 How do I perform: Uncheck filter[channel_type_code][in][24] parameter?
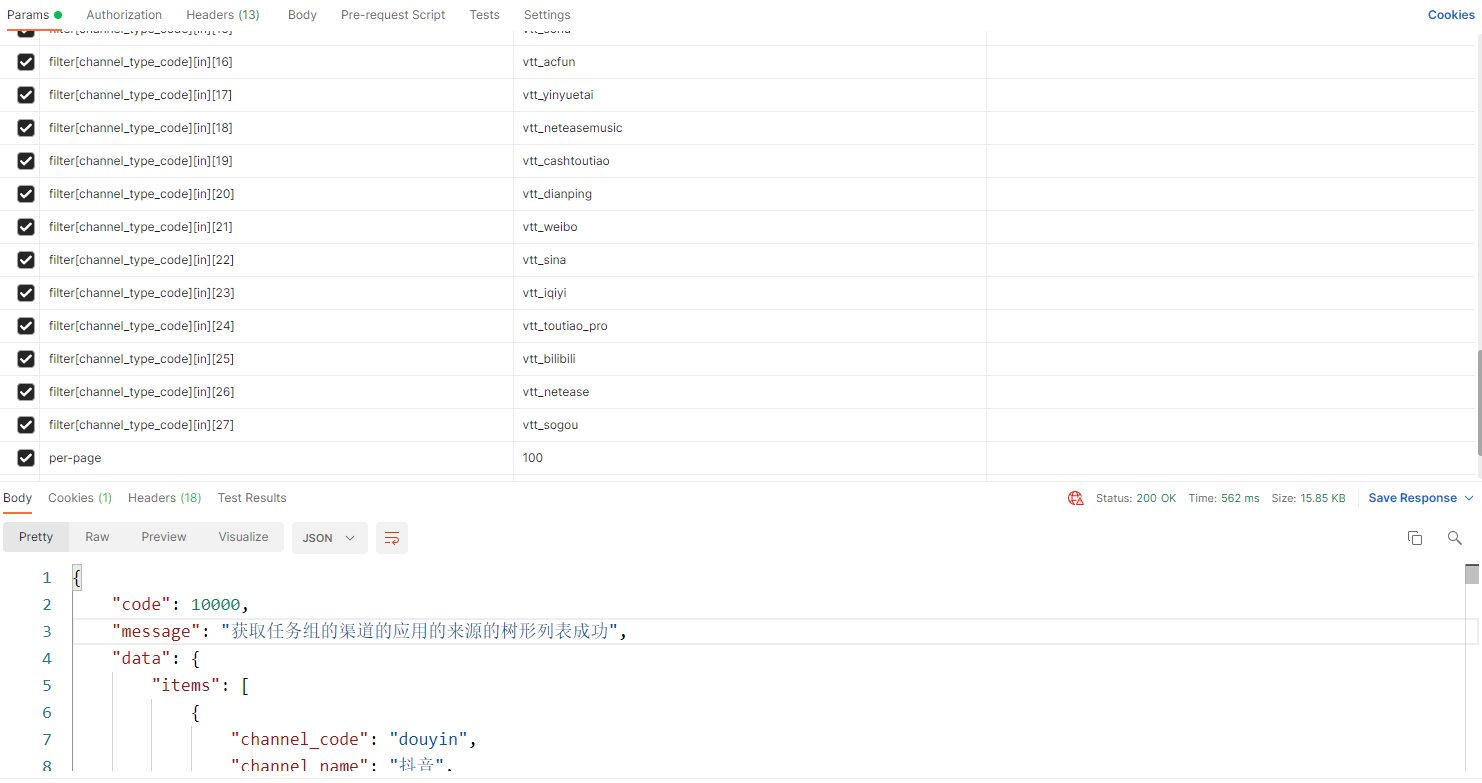(26, 326)
